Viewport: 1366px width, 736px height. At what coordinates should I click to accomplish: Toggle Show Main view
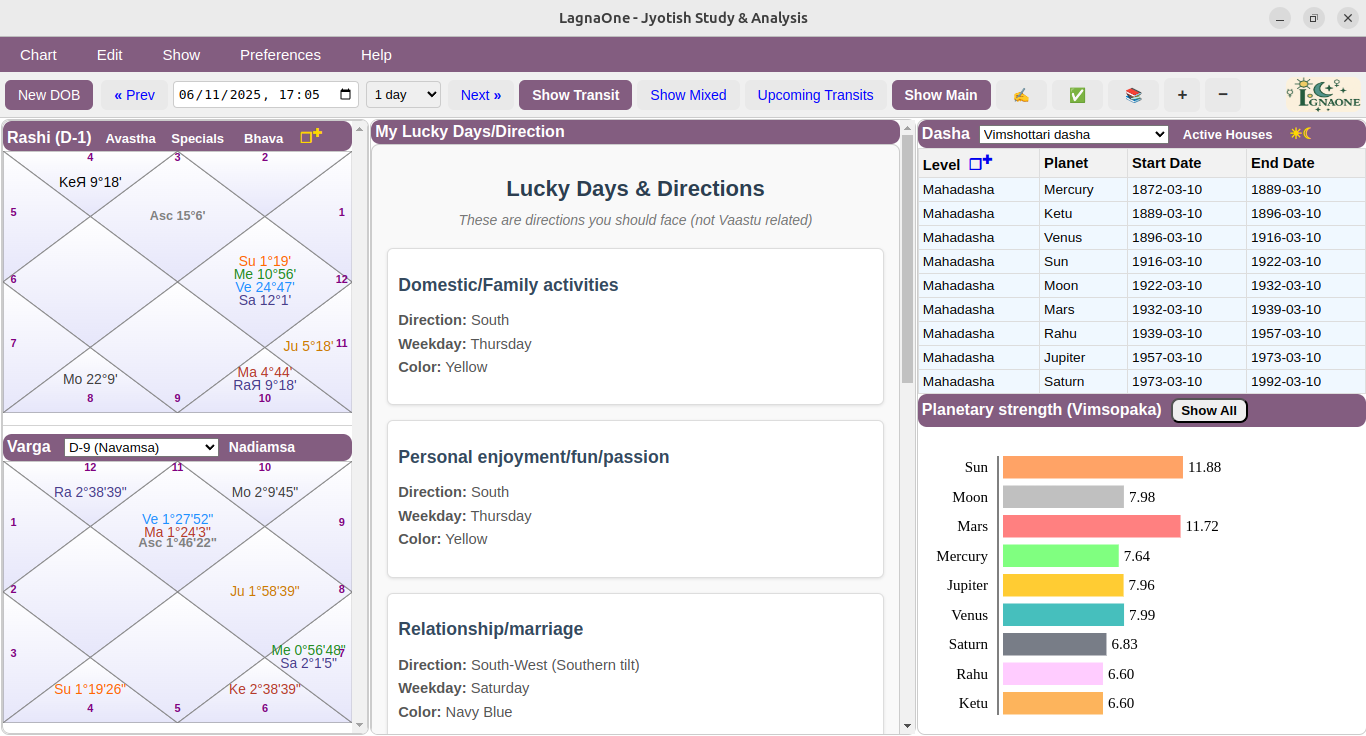pyautogui.click(x=941, y=95)
